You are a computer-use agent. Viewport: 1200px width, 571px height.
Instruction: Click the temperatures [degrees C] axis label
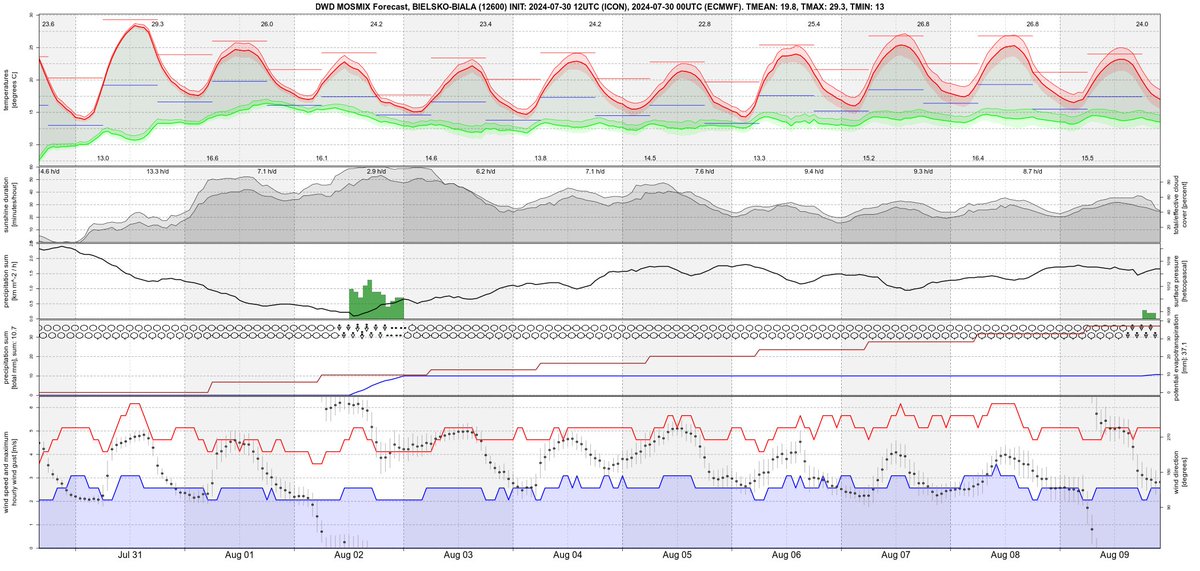tap(10, 88)
